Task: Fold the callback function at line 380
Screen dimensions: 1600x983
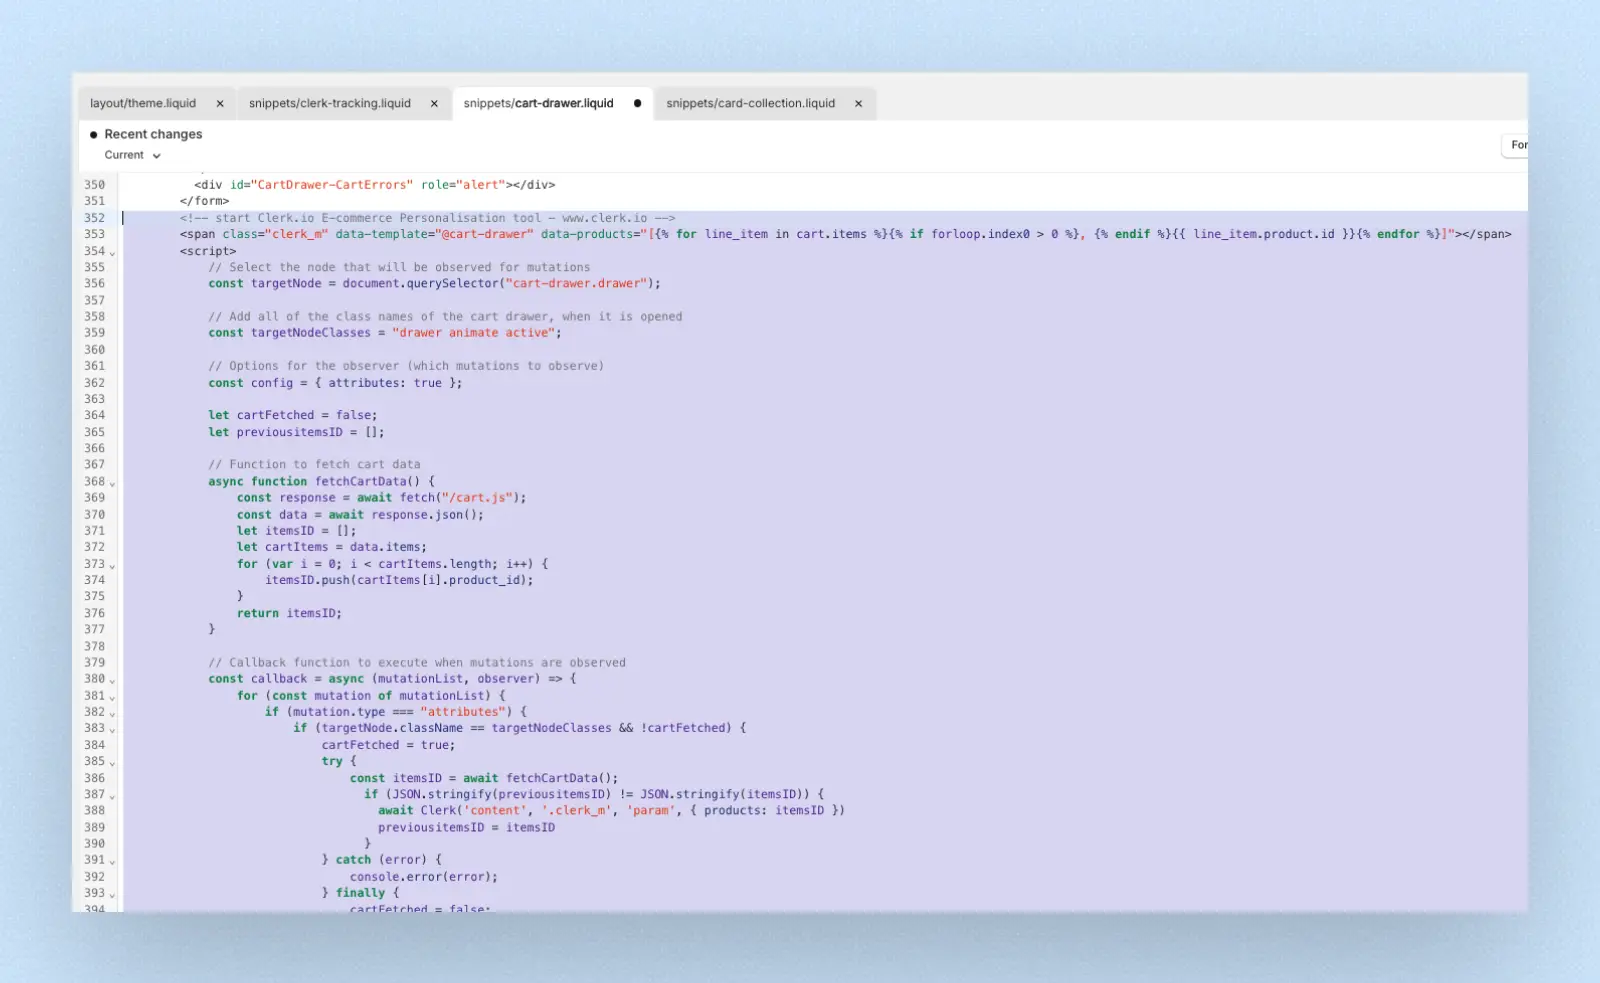Action: 112,681
